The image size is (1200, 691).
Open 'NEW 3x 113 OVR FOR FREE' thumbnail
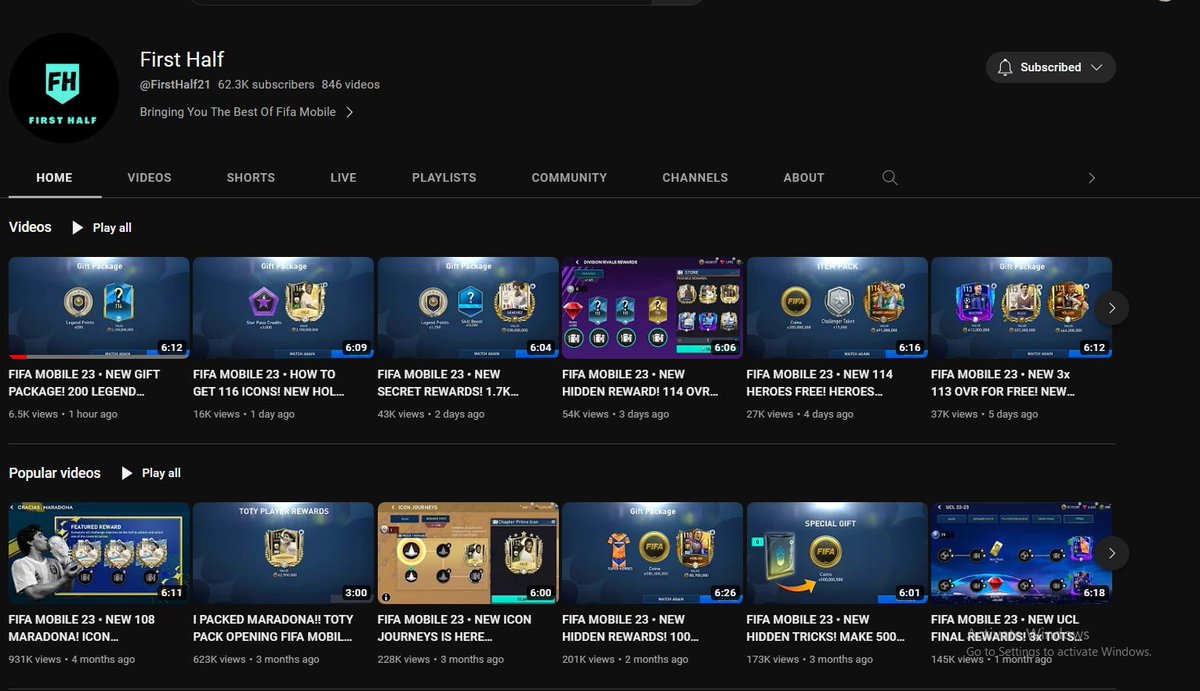[1021, 308]
